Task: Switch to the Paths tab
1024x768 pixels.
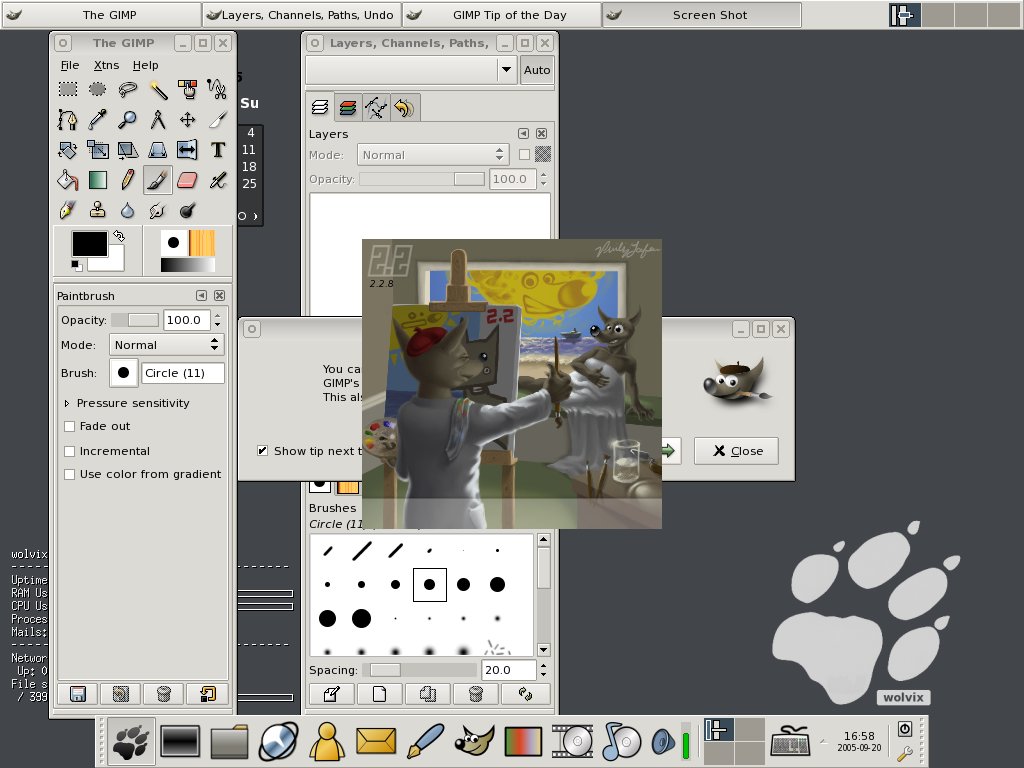Action: pos(376,107)
